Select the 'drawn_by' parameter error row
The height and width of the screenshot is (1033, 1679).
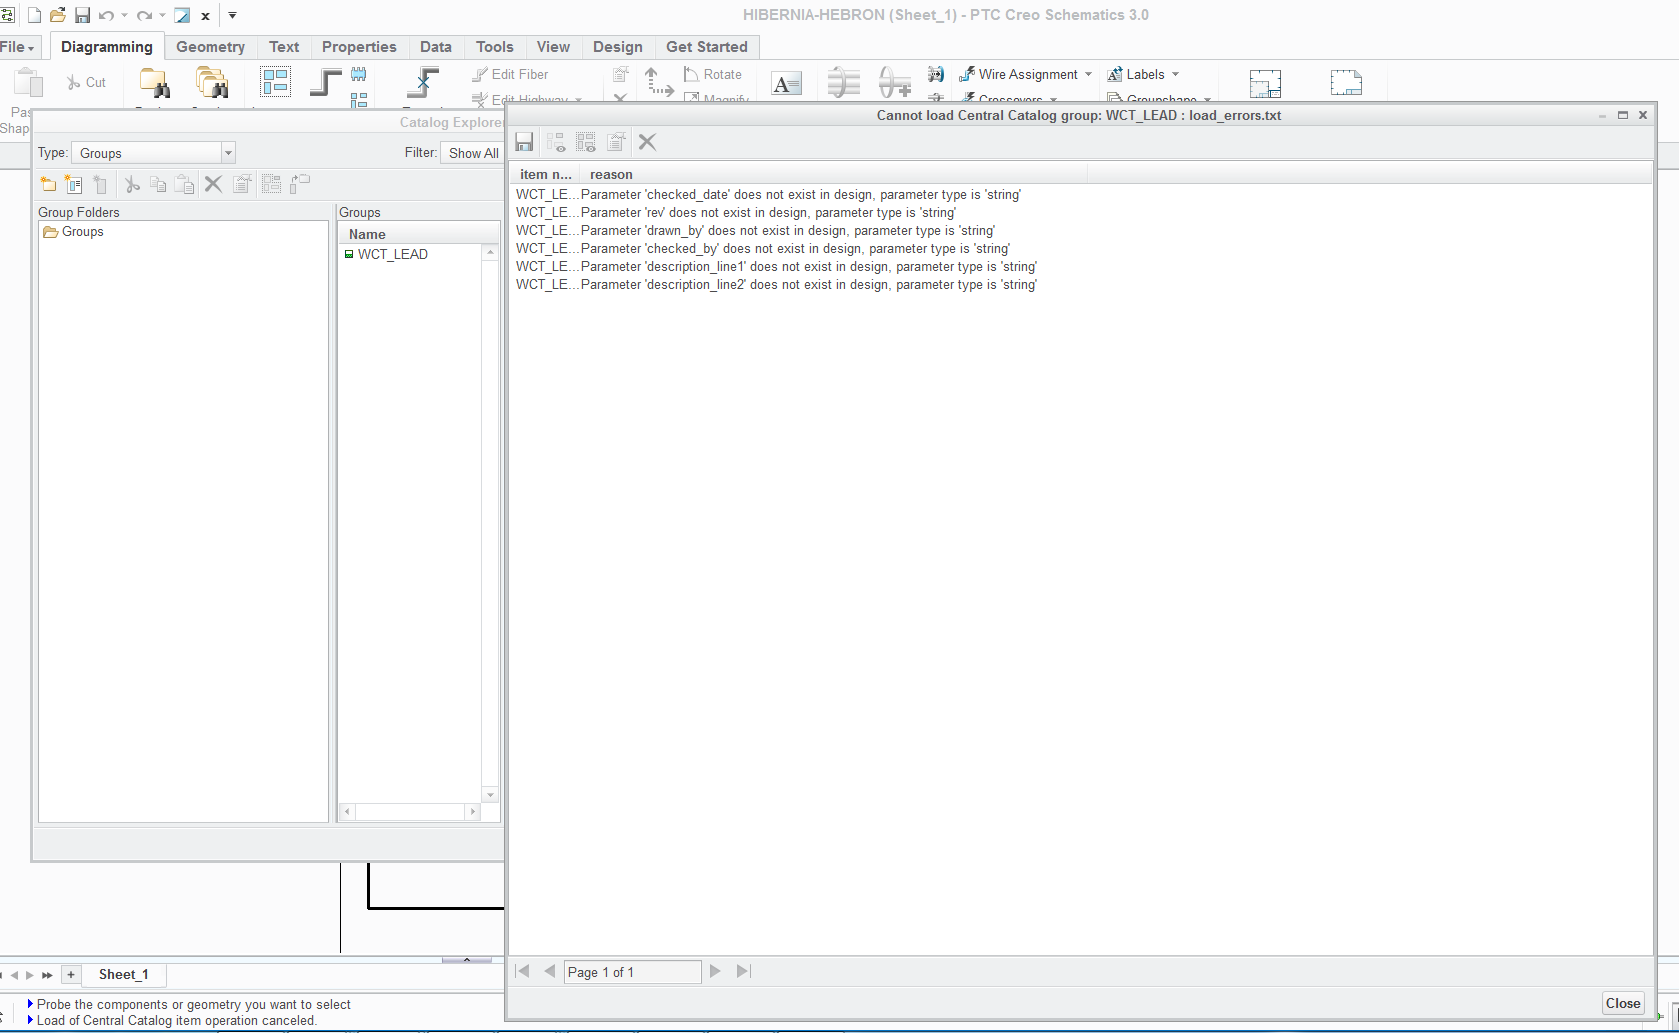coord(755,231)
